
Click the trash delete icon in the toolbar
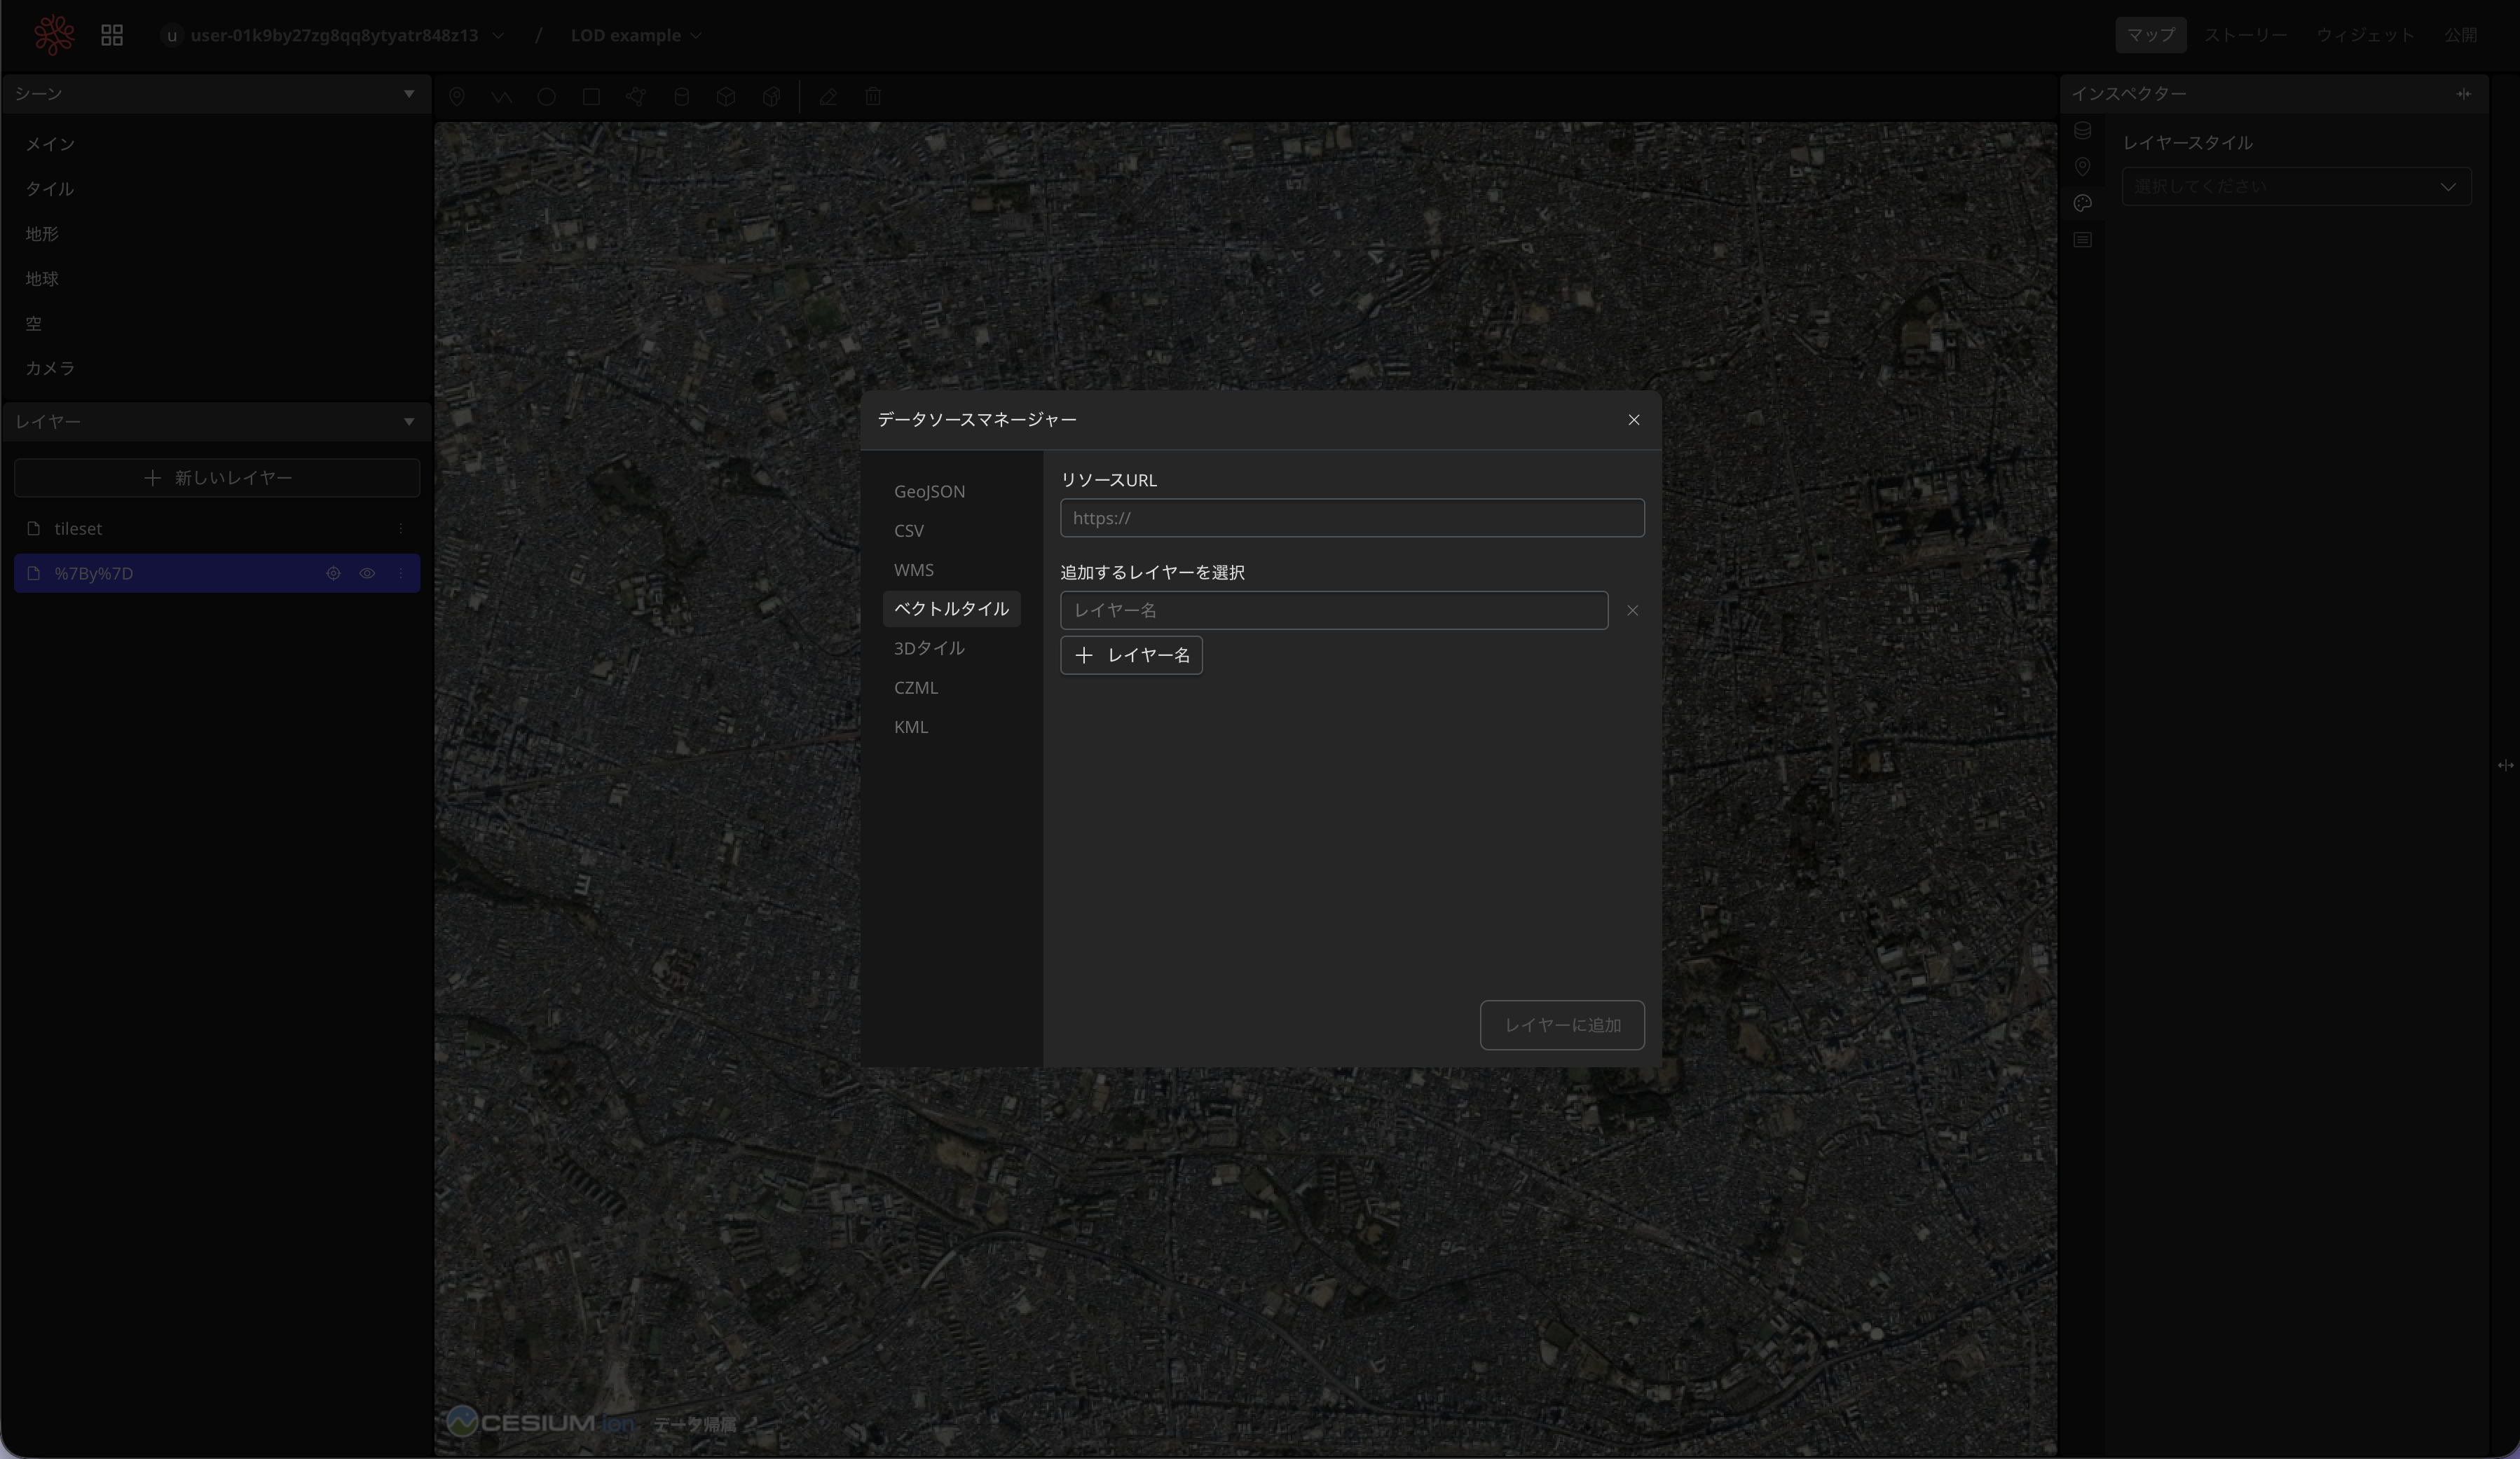pyautogui.click(x=873, y=97)
